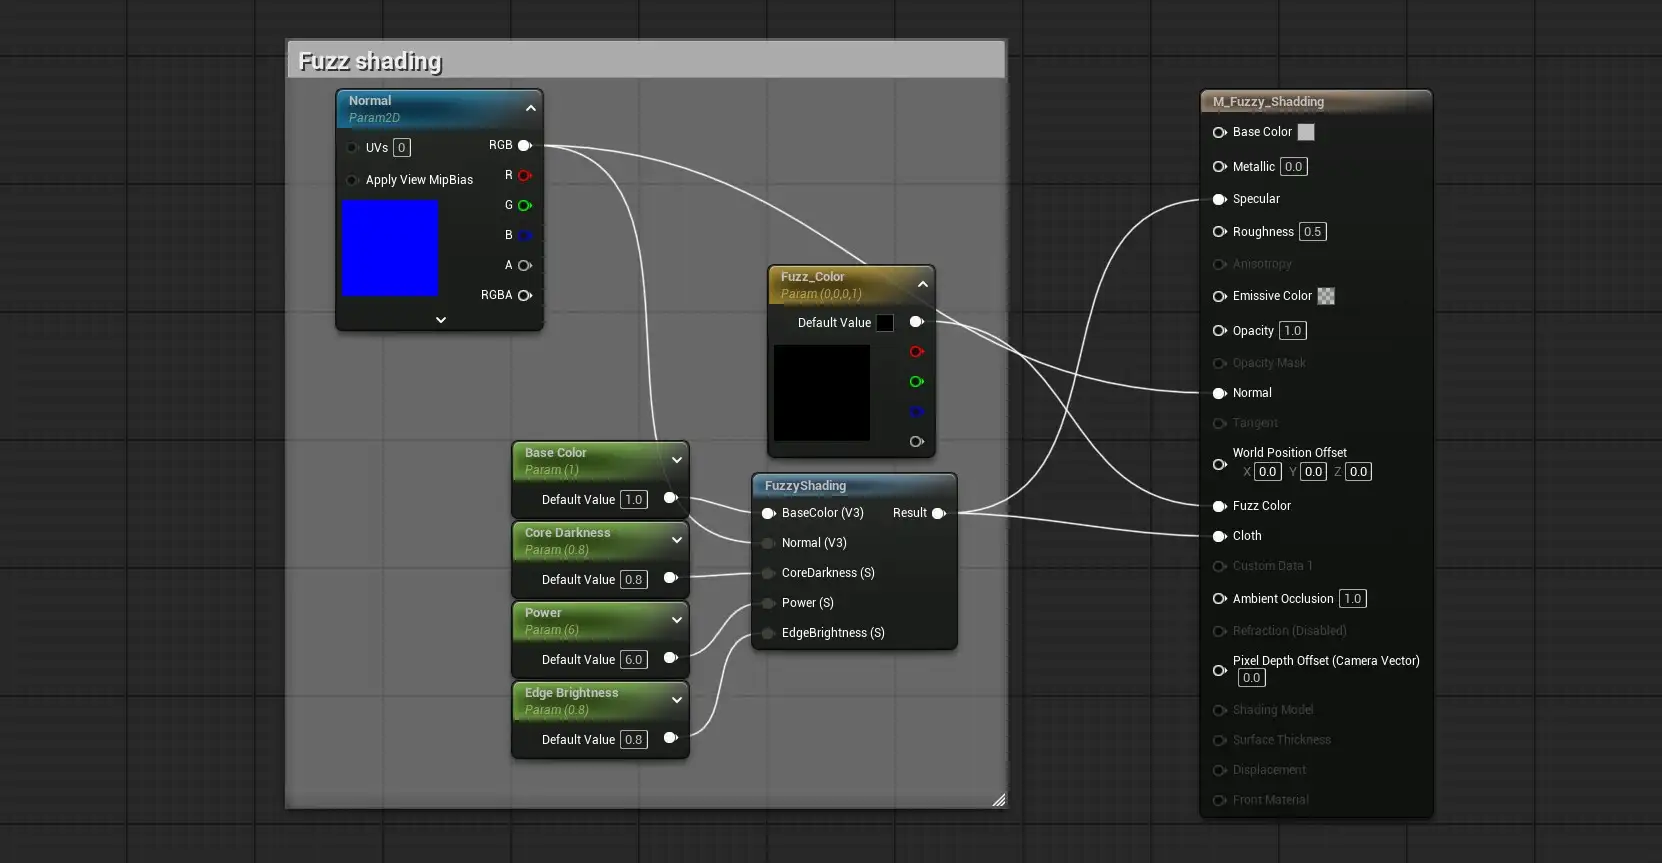Image resolution: width=1662 pixels, height=863 pixels.
Task: Open the Emissive Color checker swatch
Action: point(1326,296)
